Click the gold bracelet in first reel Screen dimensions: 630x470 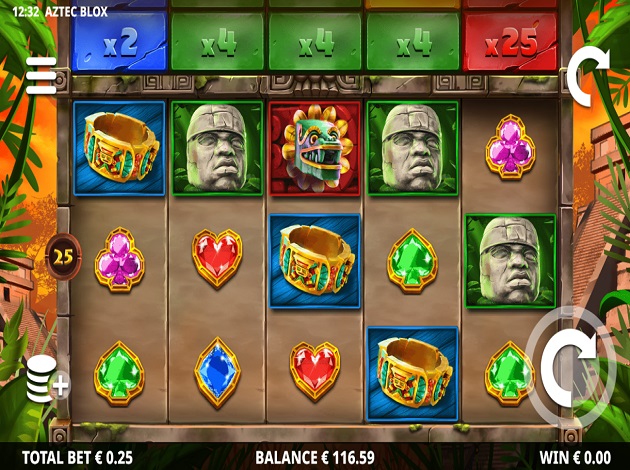click(x=119, y=148)
